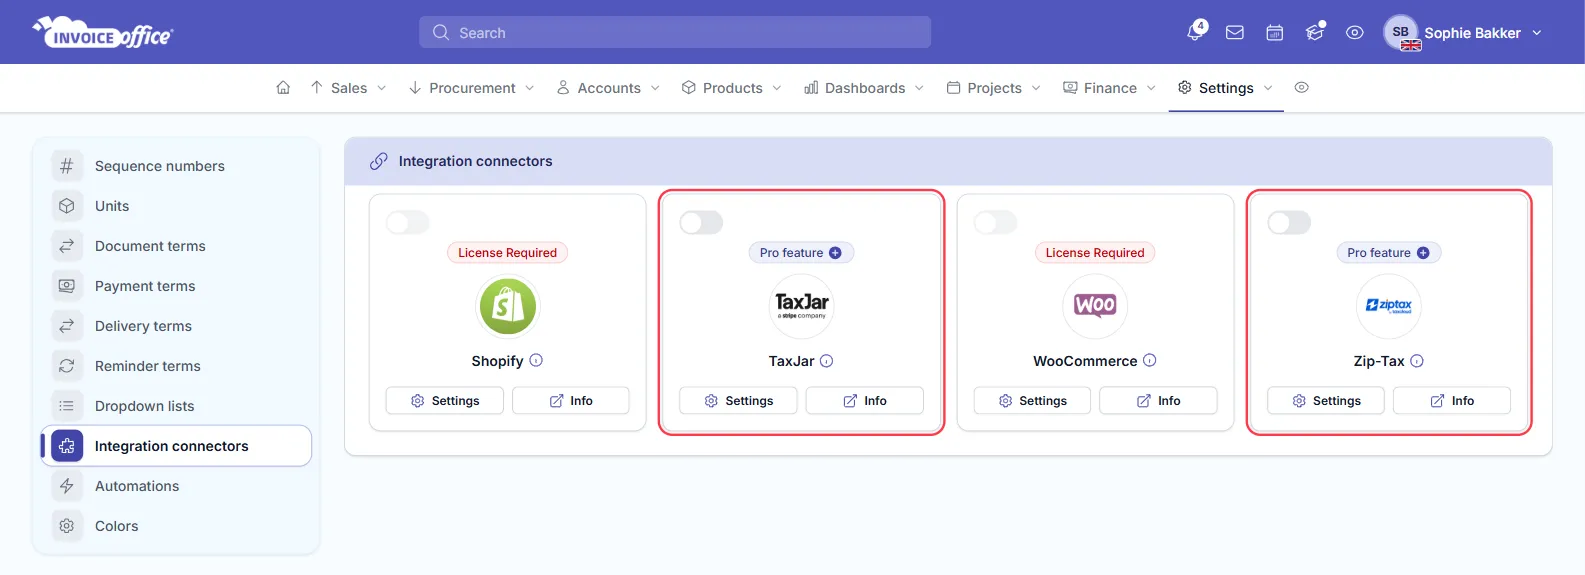Screen dimensions: 1585x575
Task: Click the Delivery terms arrows icon
Action: coord(67,326)
